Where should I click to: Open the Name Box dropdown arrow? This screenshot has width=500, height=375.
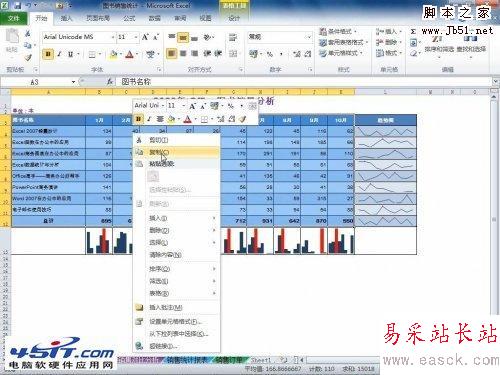pyautogui.click(x=73, y=82)
